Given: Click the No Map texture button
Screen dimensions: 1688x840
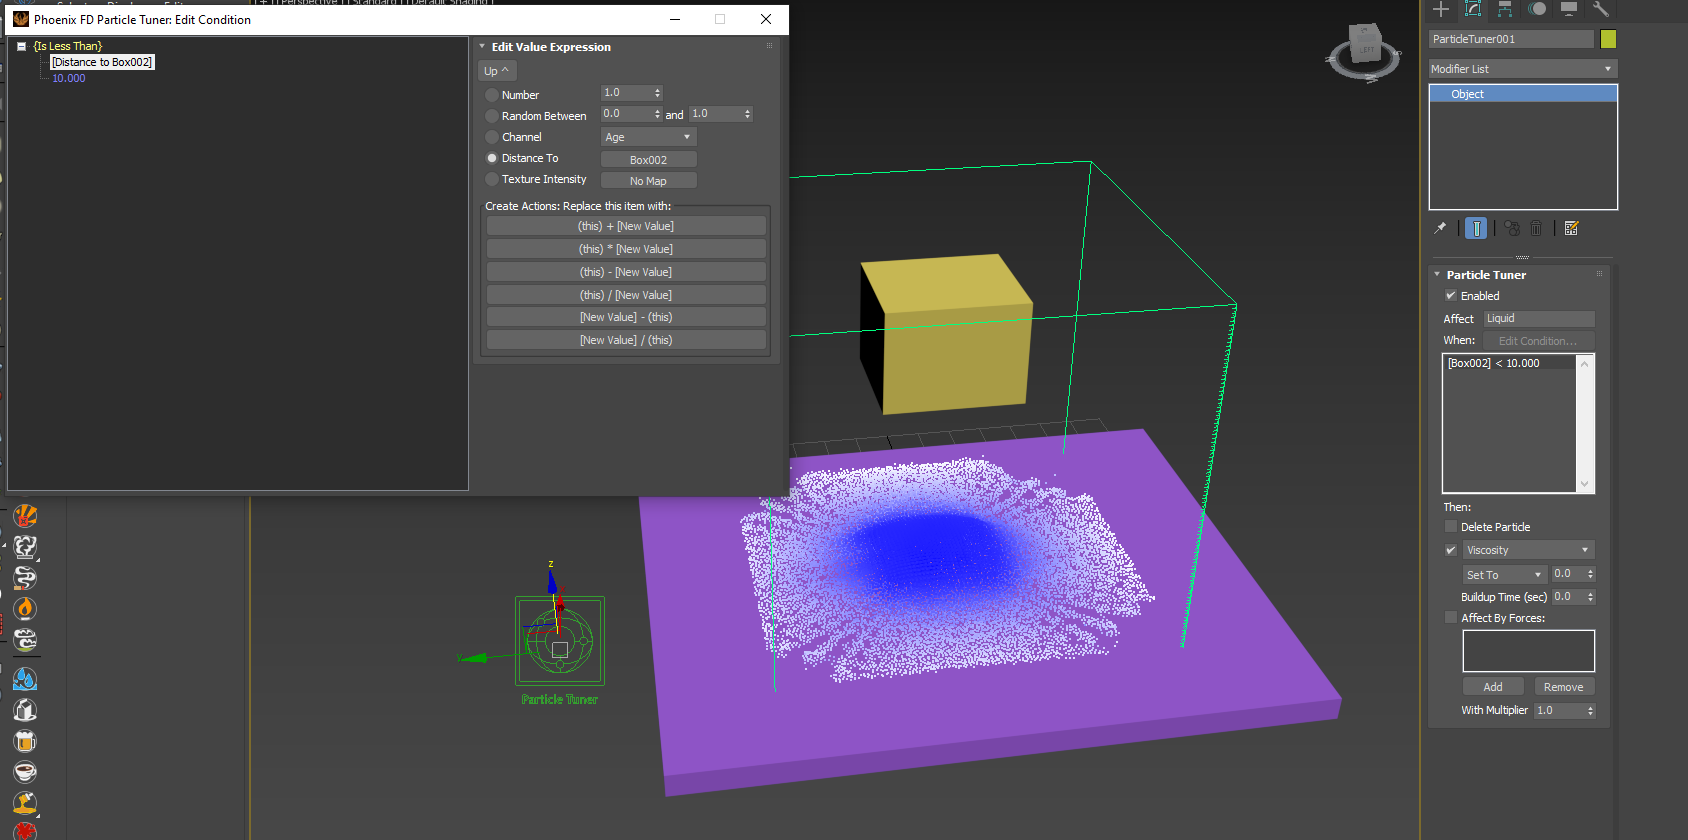Looking at the screenshot, I should [x=648, y=181].
